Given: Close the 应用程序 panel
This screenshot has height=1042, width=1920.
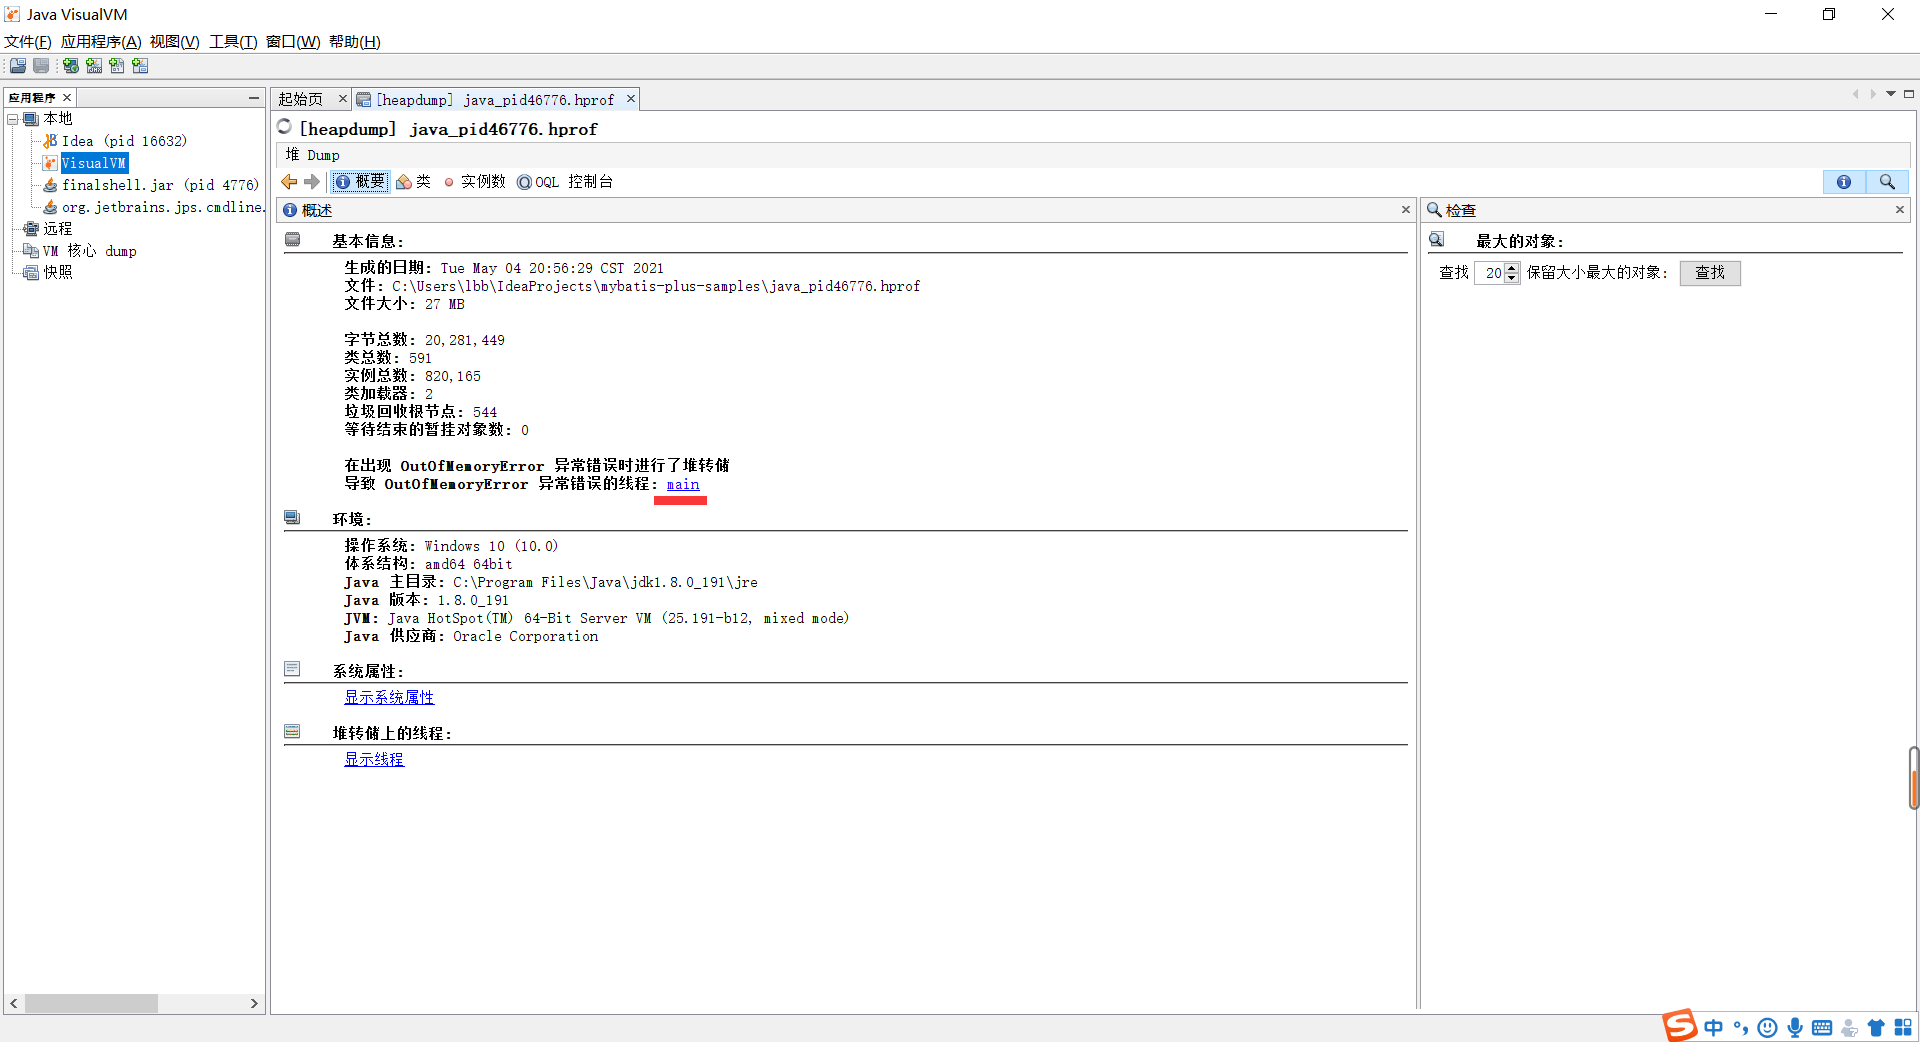Looking at the screenshot, I should click(x=67, y=98).
